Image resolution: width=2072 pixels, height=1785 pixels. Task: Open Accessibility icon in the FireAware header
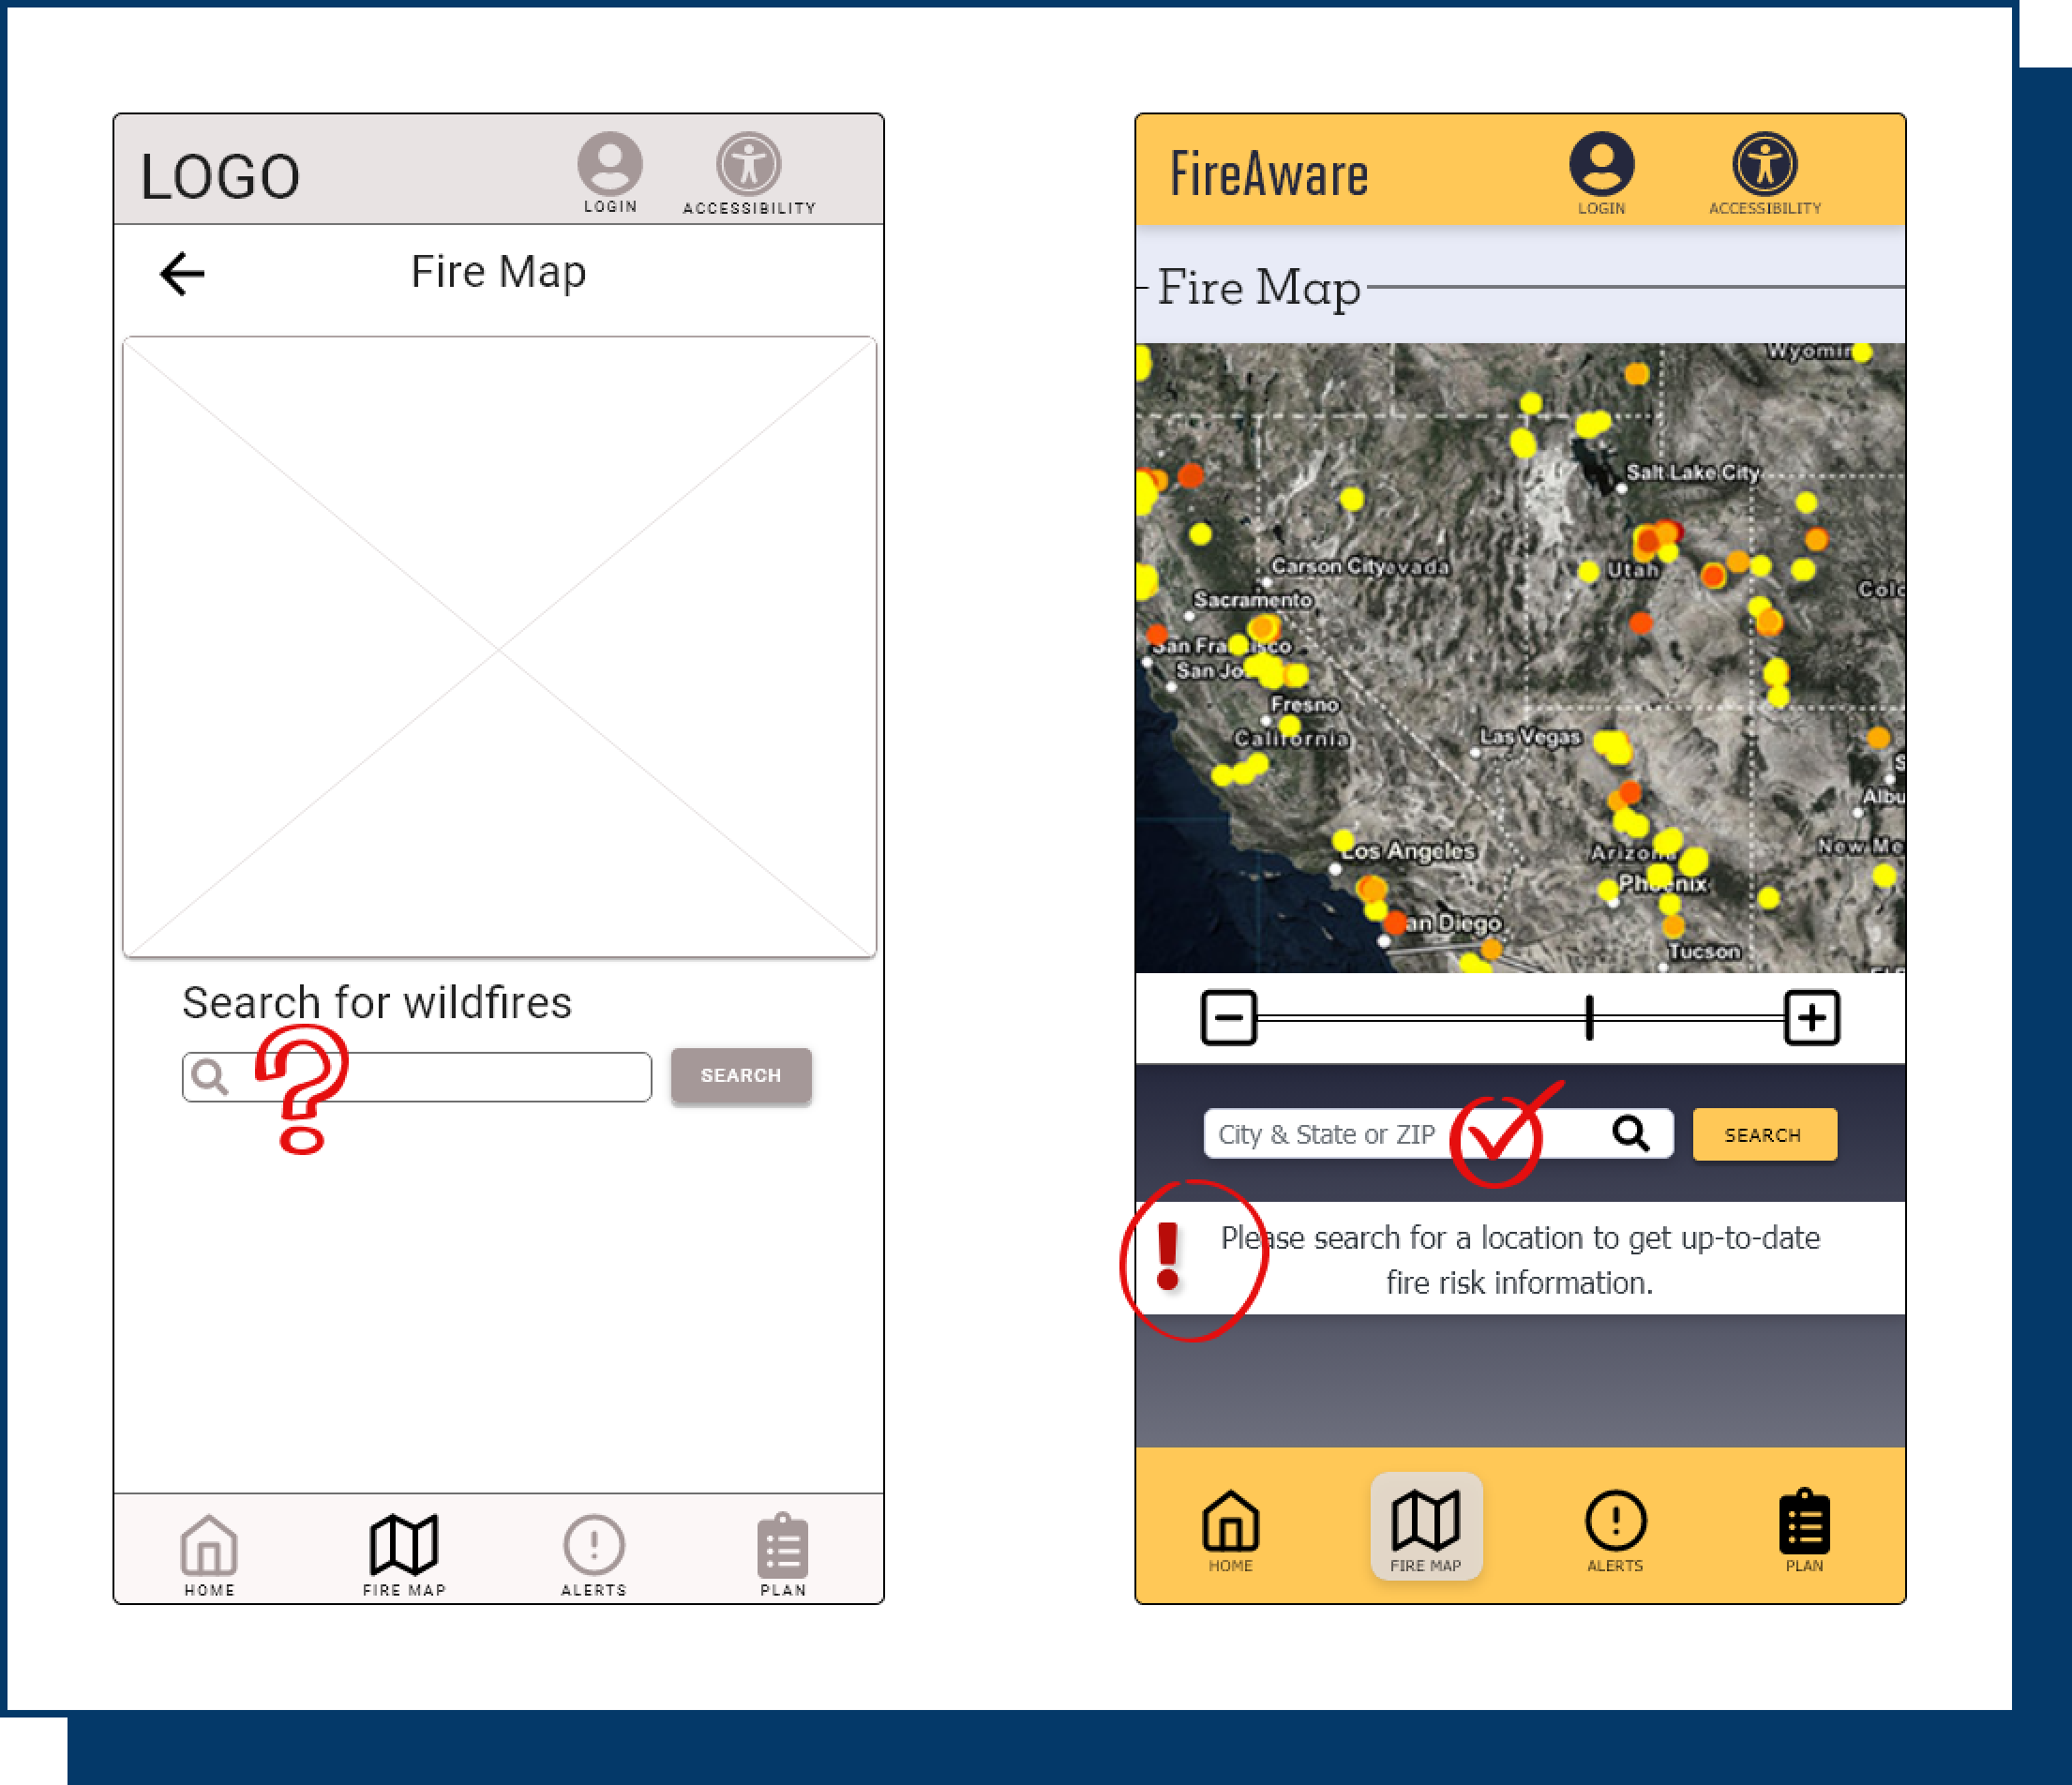tap(1764, 164)
